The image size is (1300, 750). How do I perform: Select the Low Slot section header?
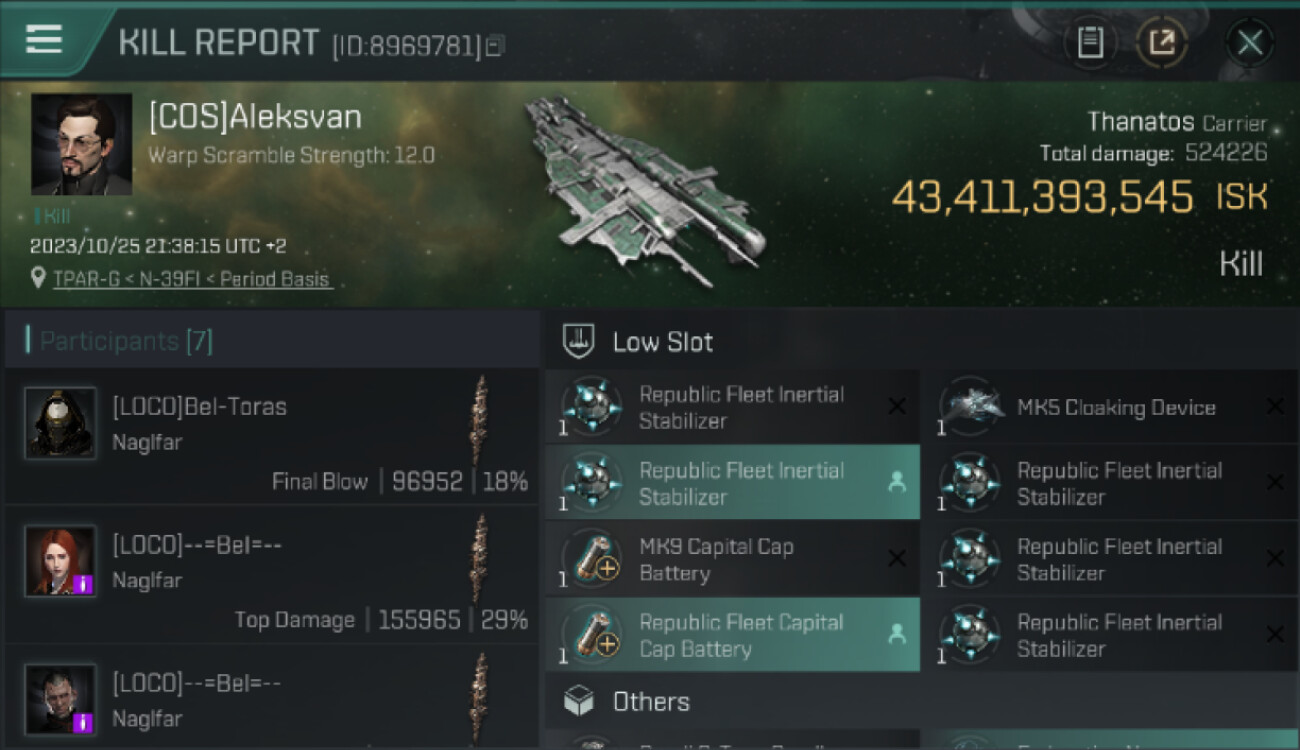coord(663,342)
